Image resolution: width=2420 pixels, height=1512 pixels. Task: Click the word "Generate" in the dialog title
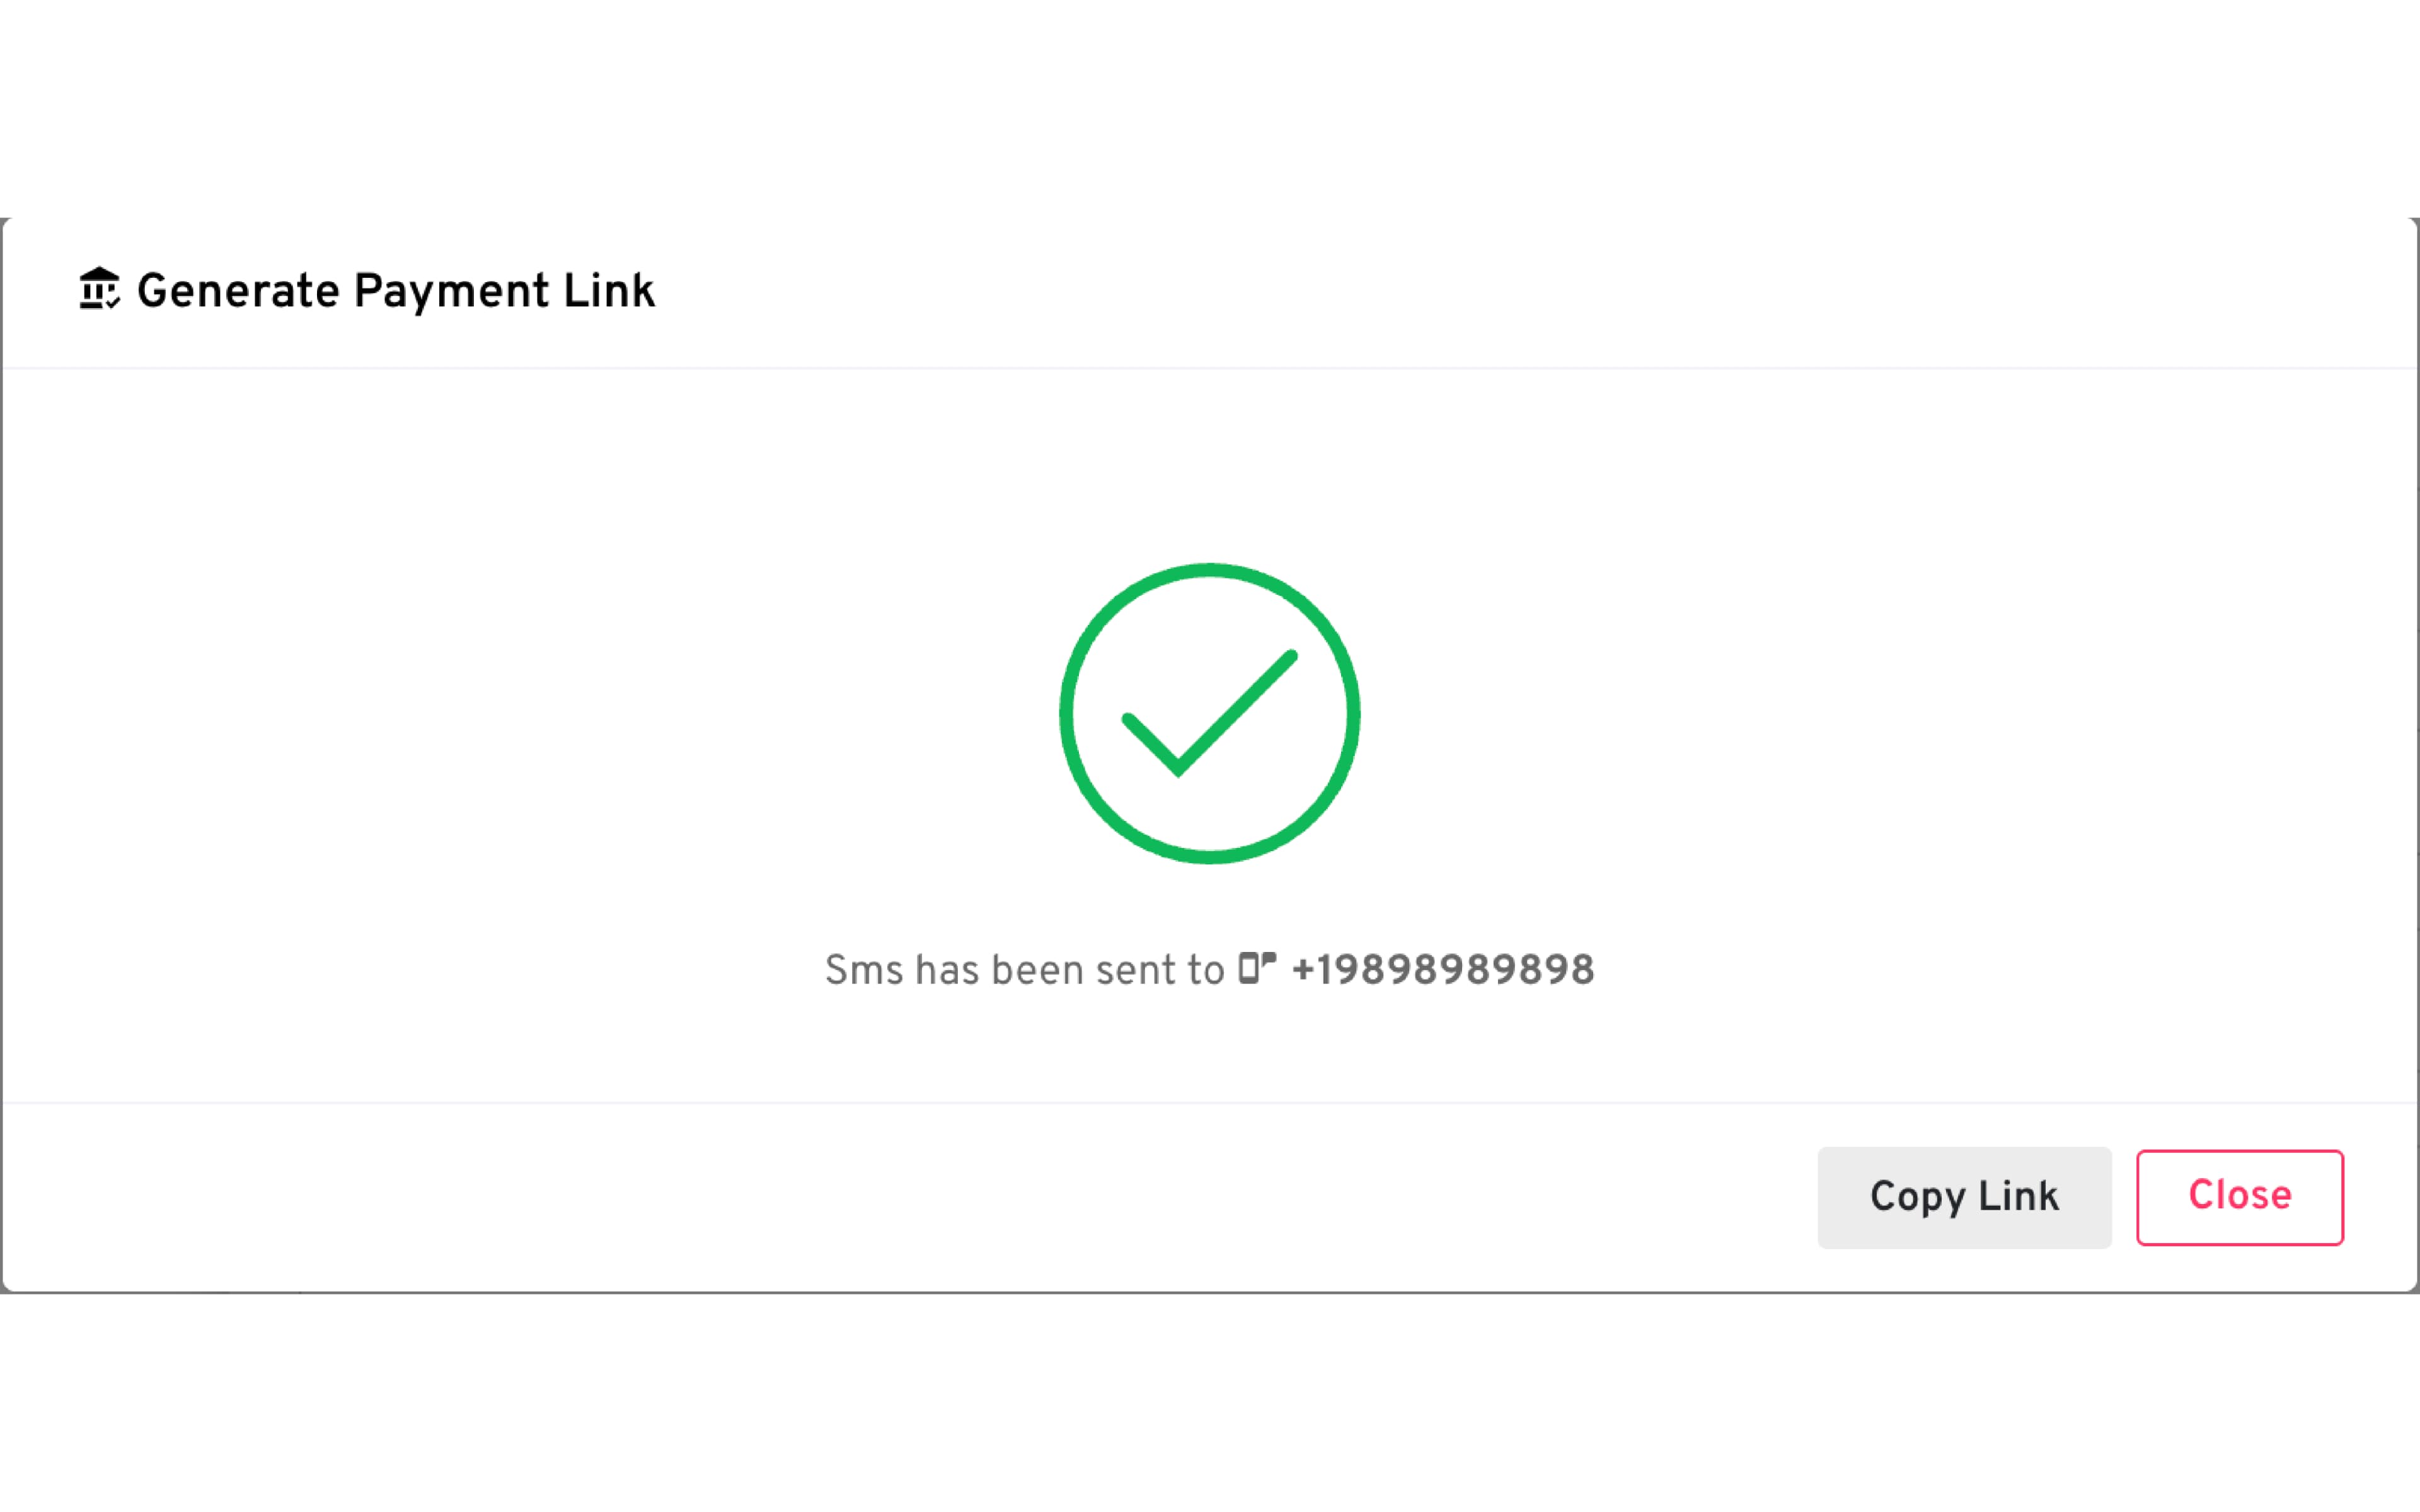tap(238, 291)
